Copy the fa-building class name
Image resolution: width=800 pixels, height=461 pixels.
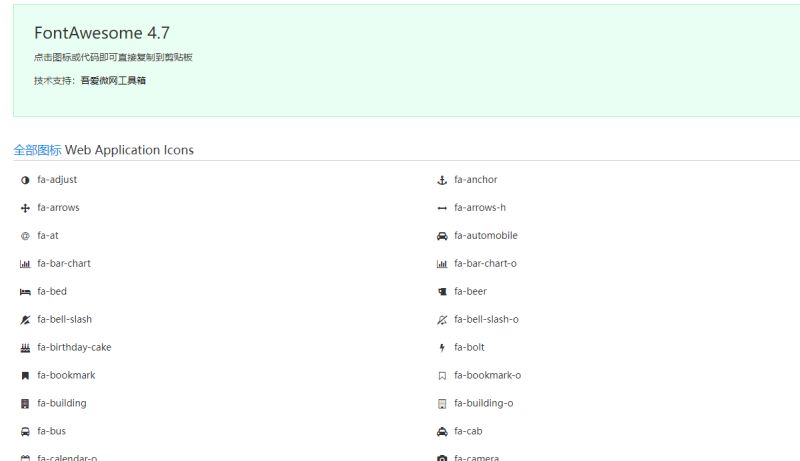click(x=62, y=403)
